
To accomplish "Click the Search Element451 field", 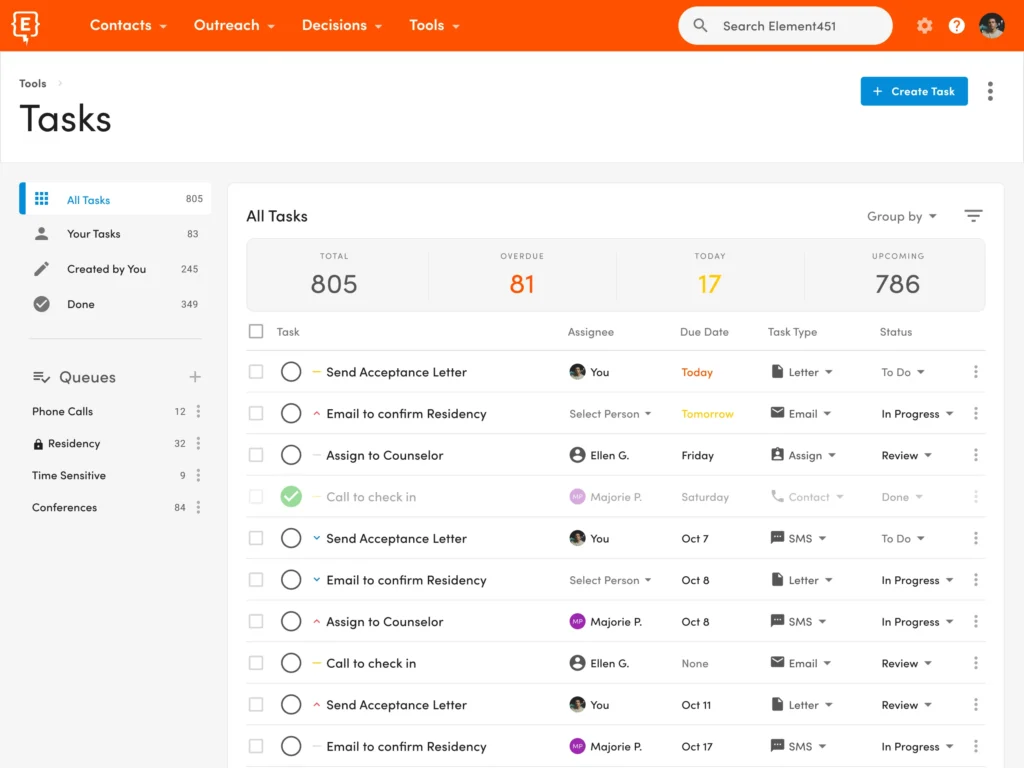I will pos(785,26).
